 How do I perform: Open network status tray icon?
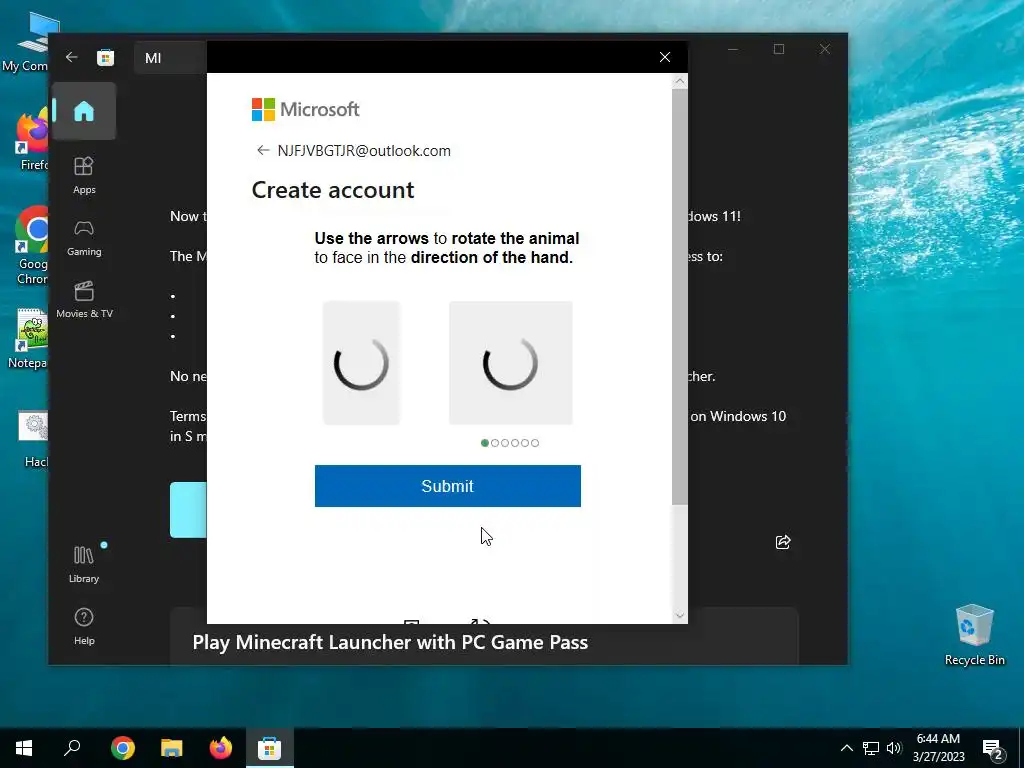click(871, 748)
